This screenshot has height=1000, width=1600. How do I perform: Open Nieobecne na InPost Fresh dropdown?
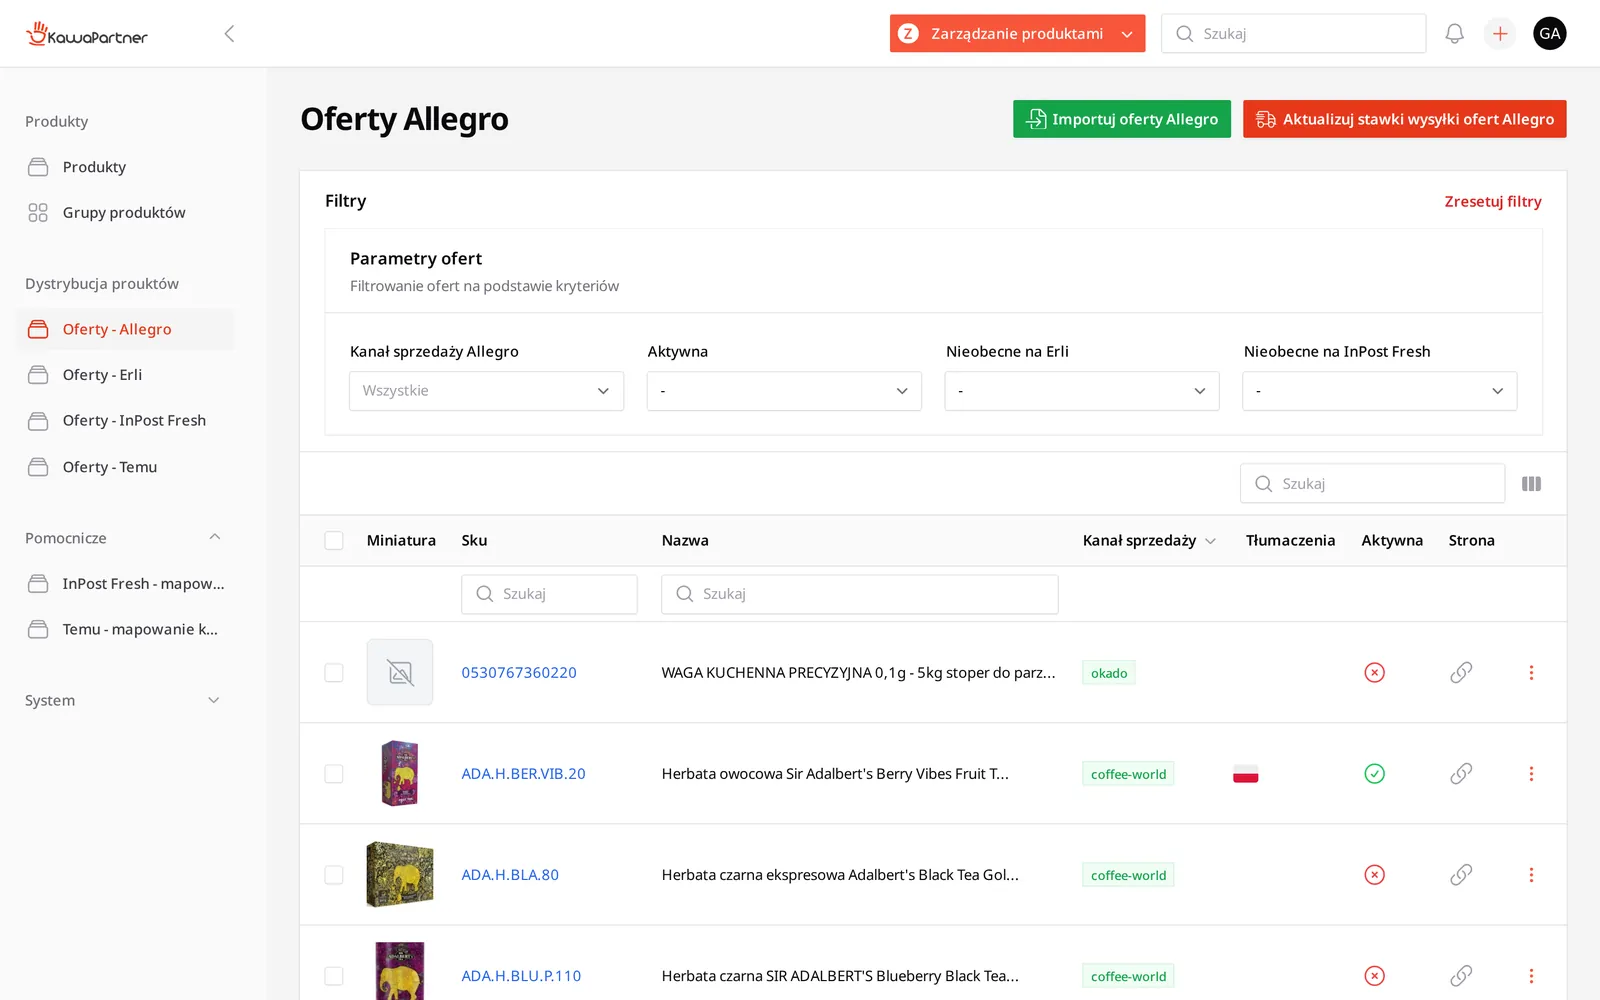coord(1380,391)
